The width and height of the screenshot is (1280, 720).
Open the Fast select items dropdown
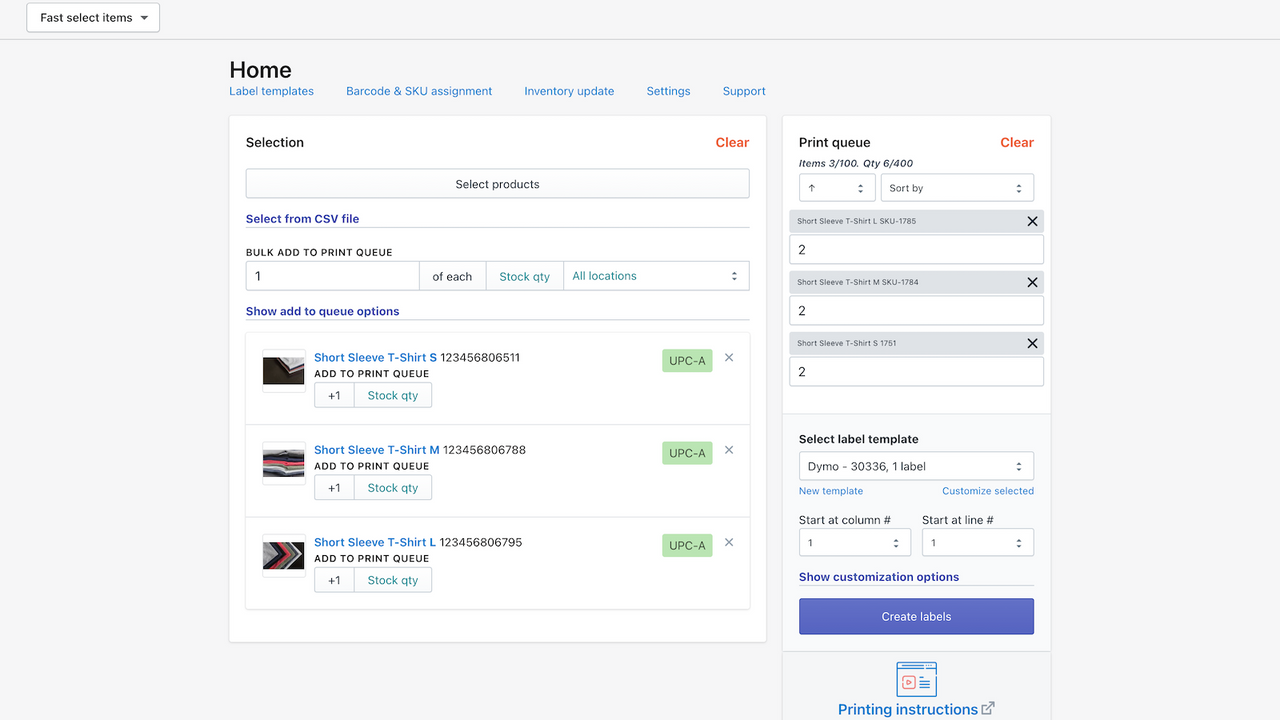click(93, 18)
